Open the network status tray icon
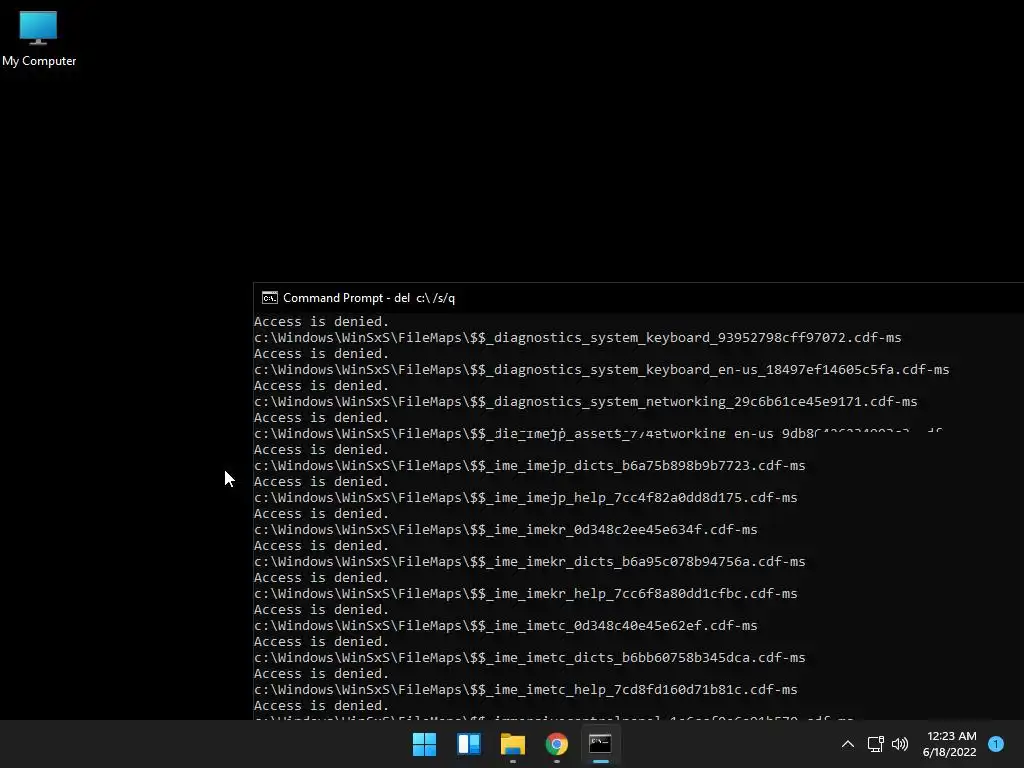The width and height of the screenshot is (1024, 768). tap(875, 744)
